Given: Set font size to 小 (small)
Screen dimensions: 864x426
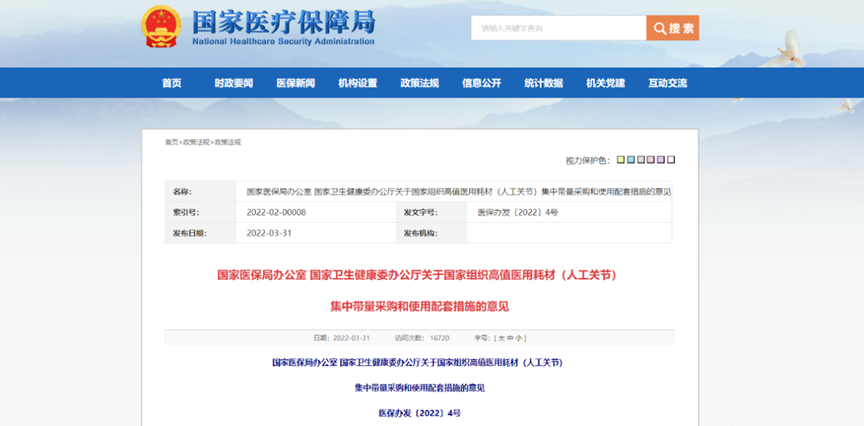Looking at the screenshot, I should pos(520,338).
